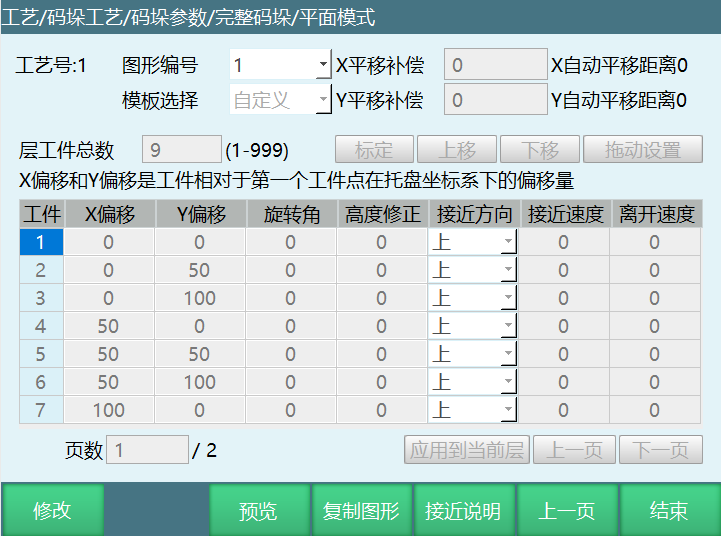Click the 层工件总数 input field
The image size is (721, 536).
coord(181,150)
